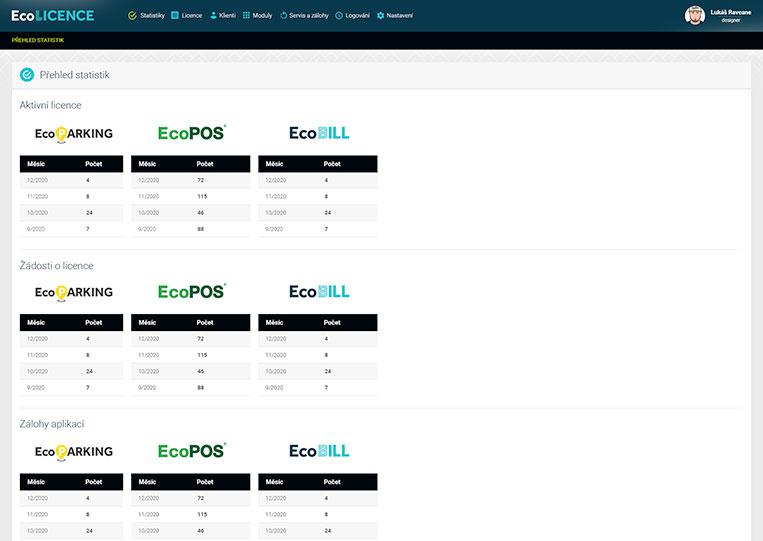
Task: Click the Přehled statistik breadcrumb
Action: [x=37, y=40]
